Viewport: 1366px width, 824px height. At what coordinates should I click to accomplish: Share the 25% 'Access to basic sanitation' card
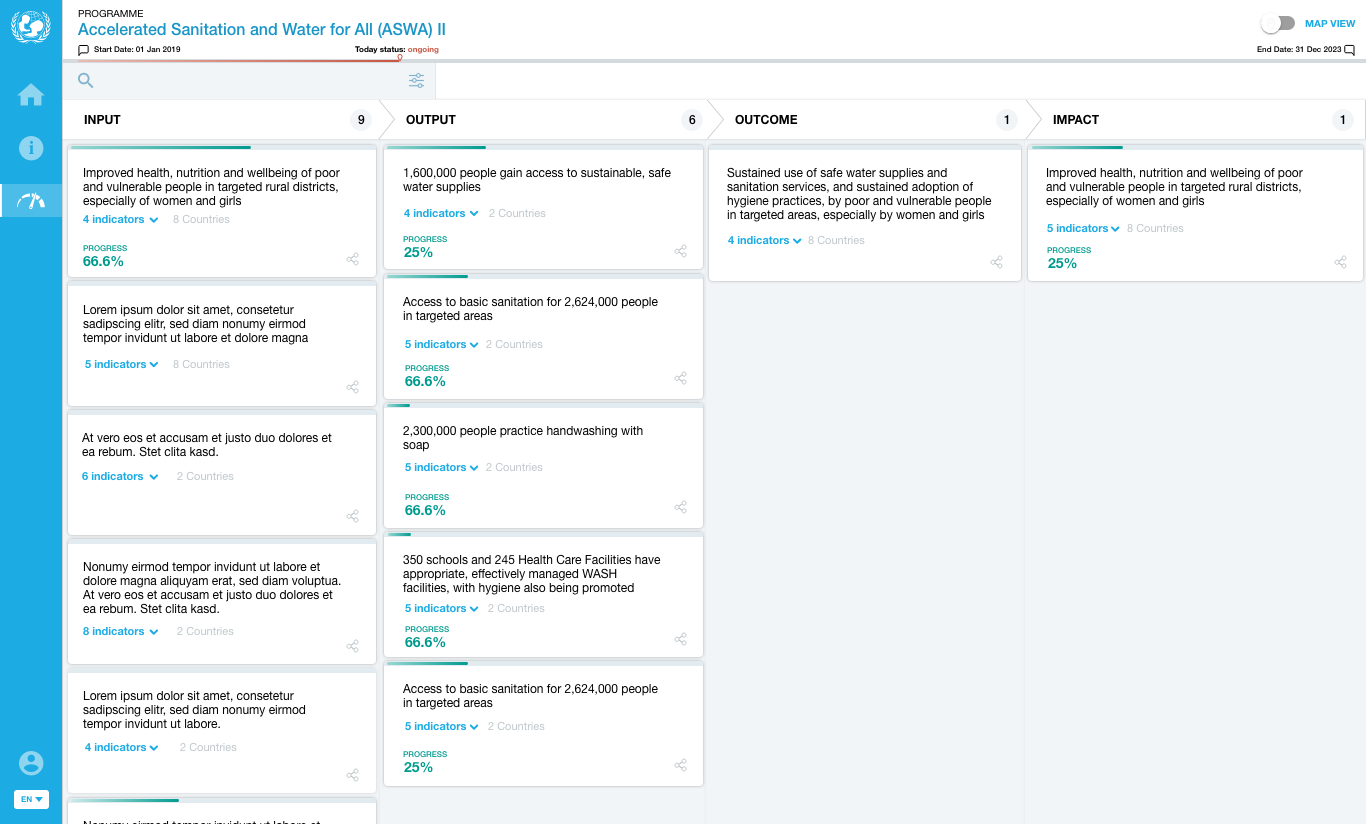(681, 765)
